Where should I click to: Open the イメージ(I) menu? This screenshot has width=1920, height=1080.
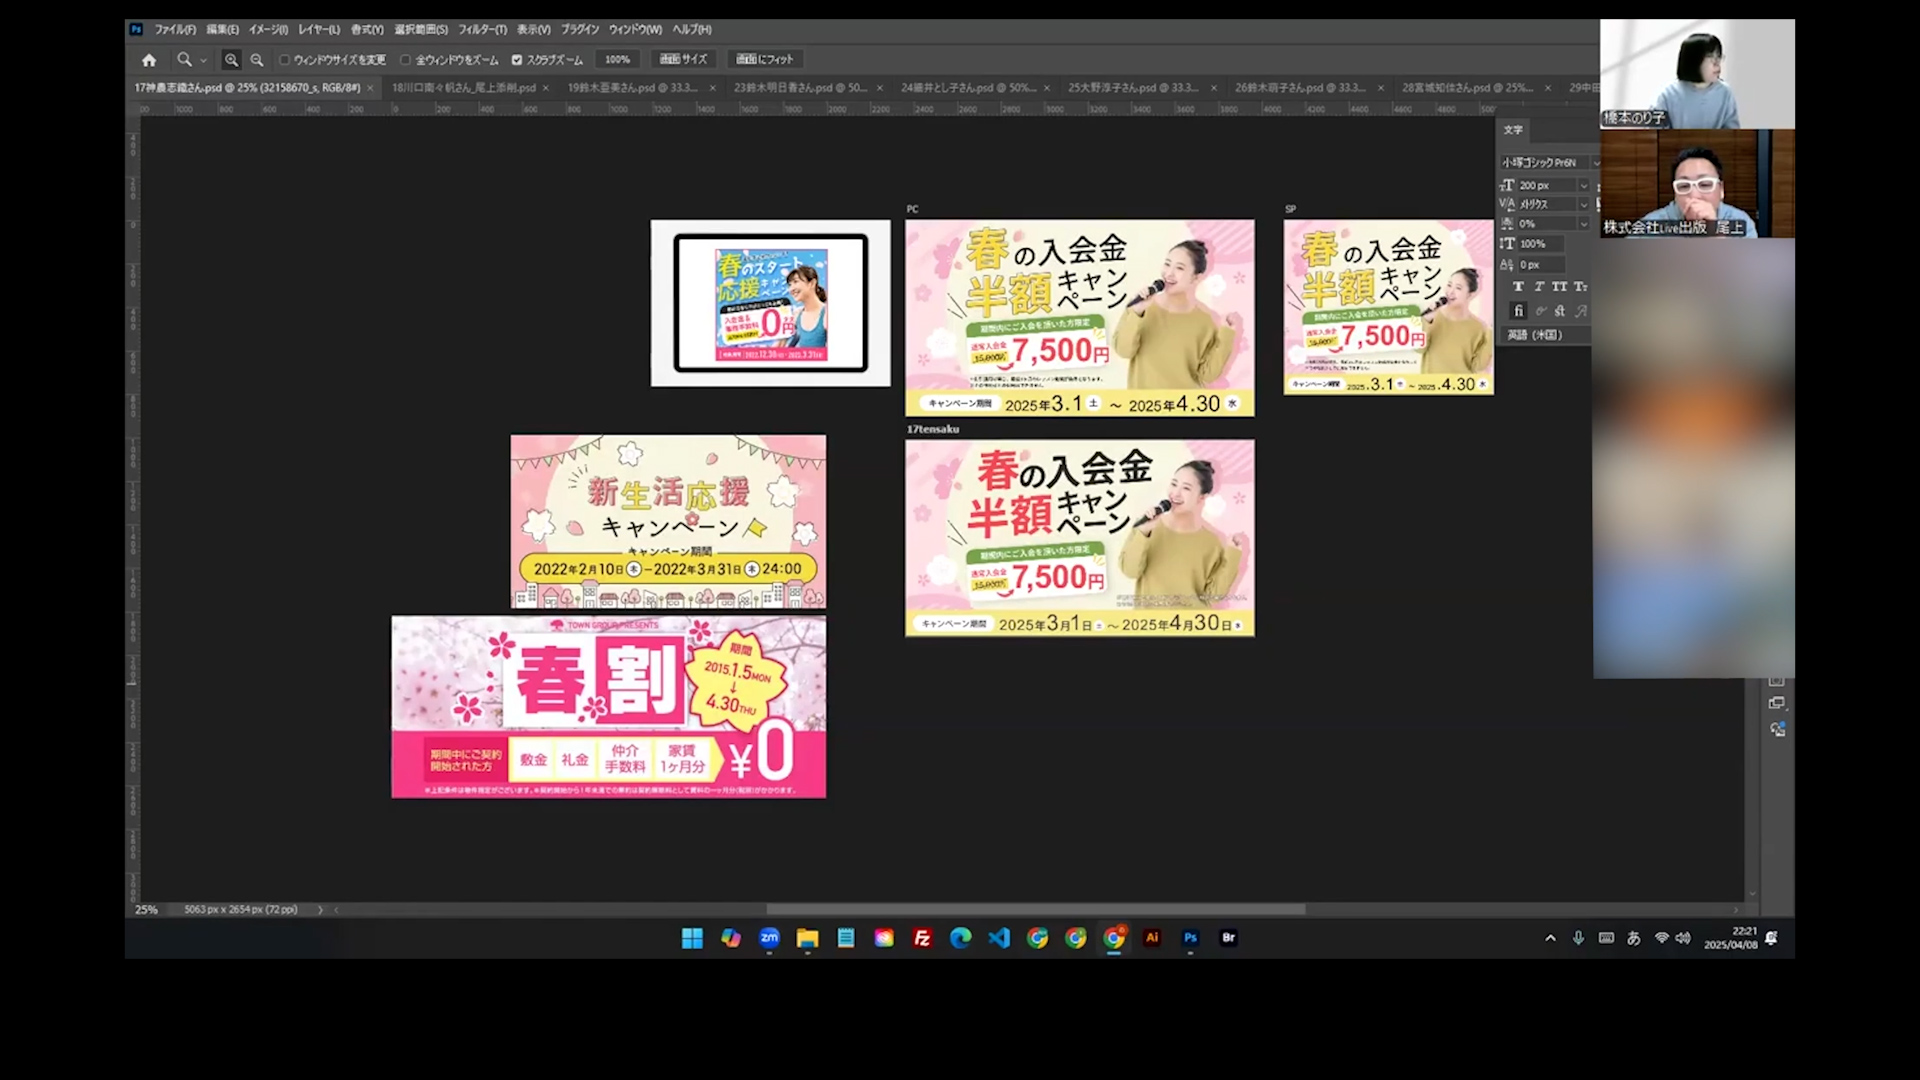click(x=268, y=30)
